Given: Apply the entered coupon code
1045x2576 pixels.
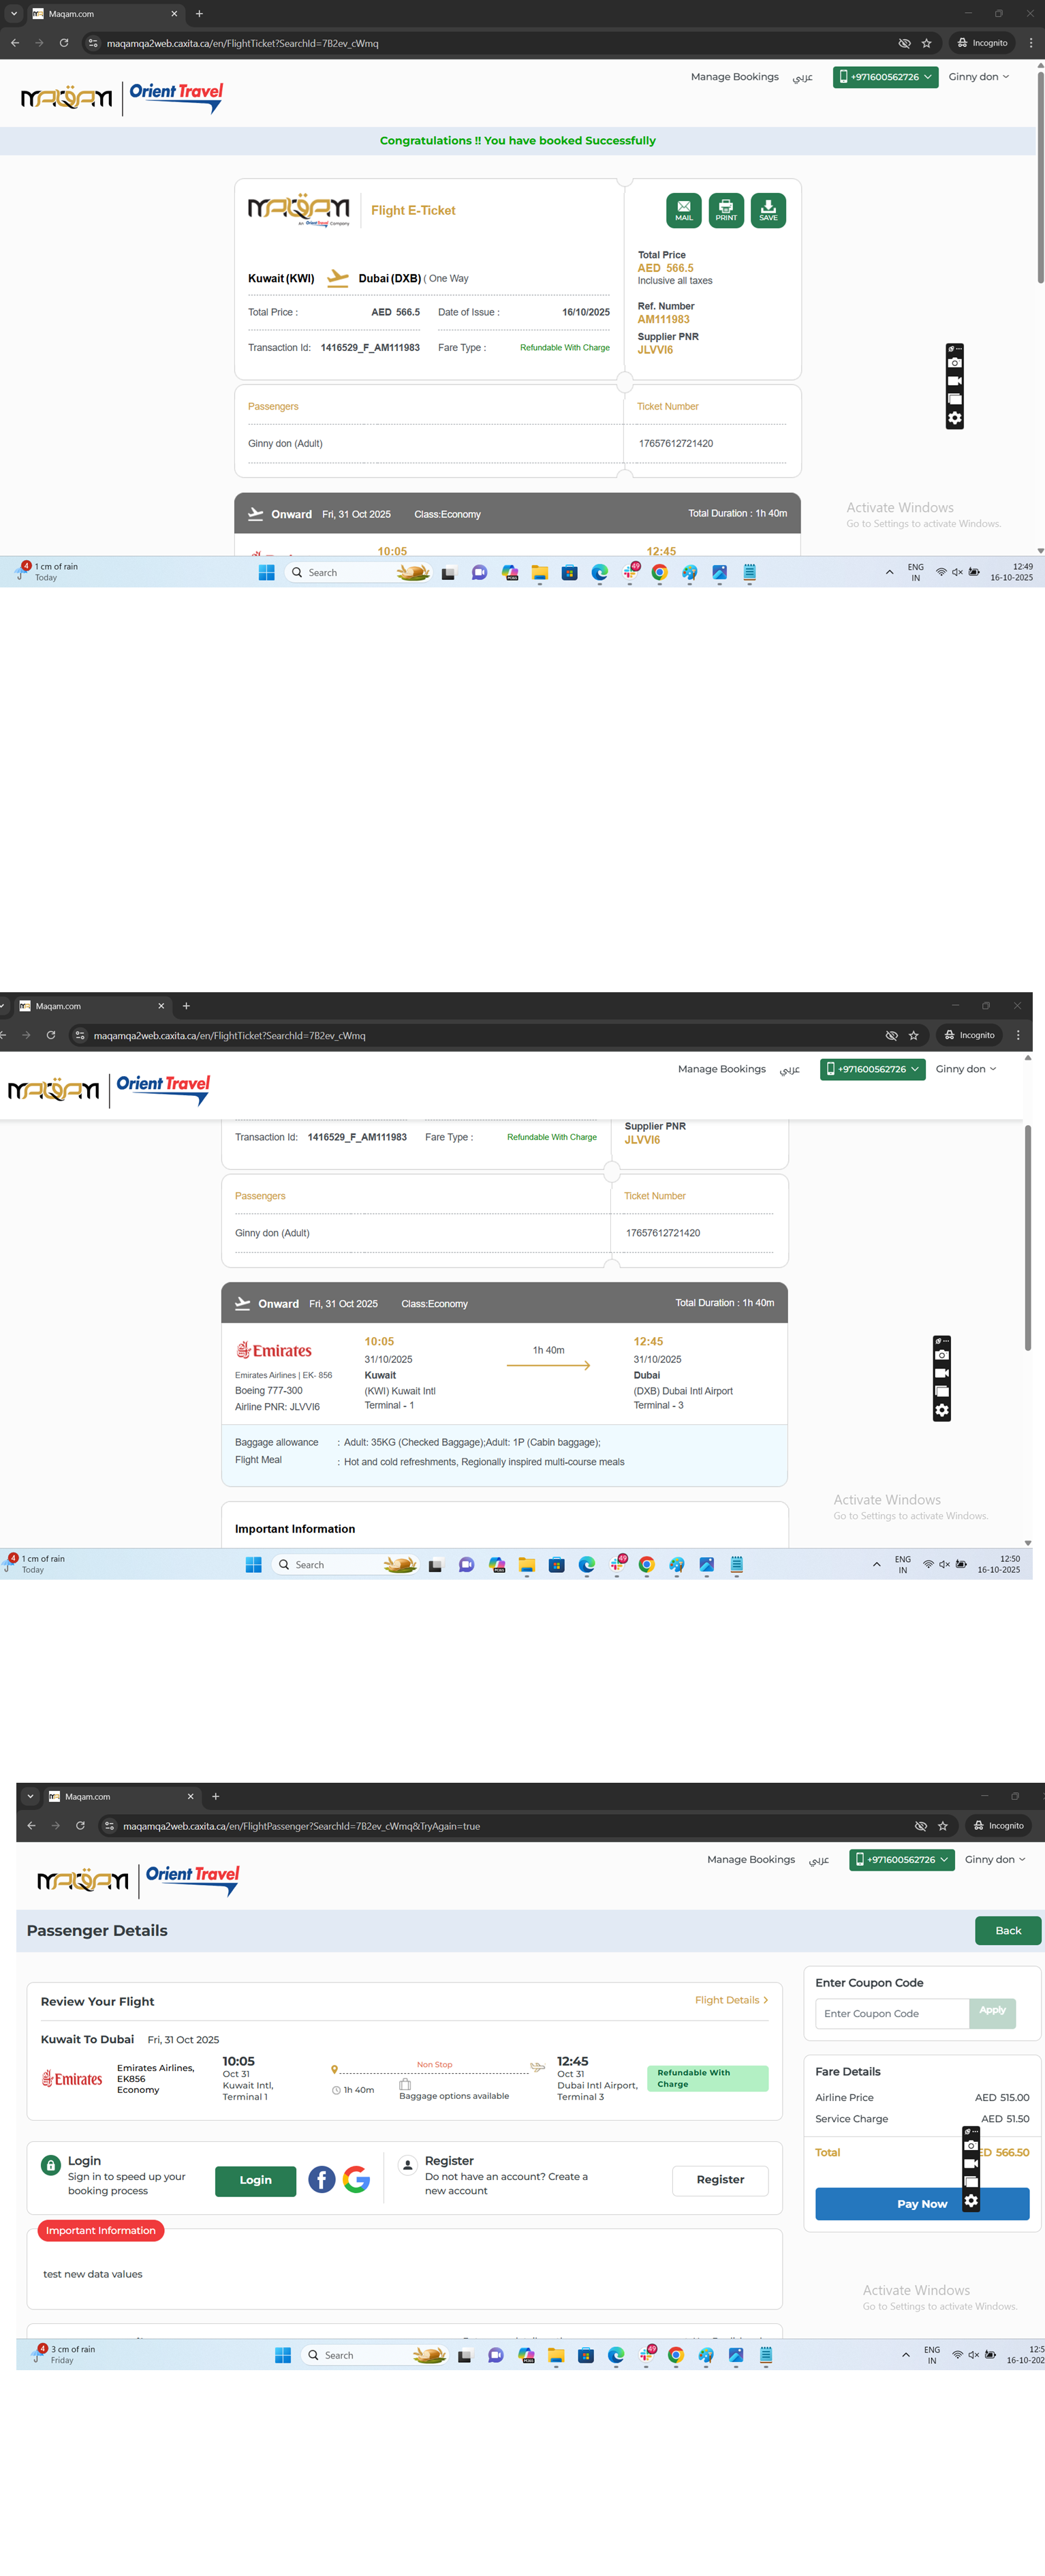Looking at the screenshot, I should pos(992,2012).
